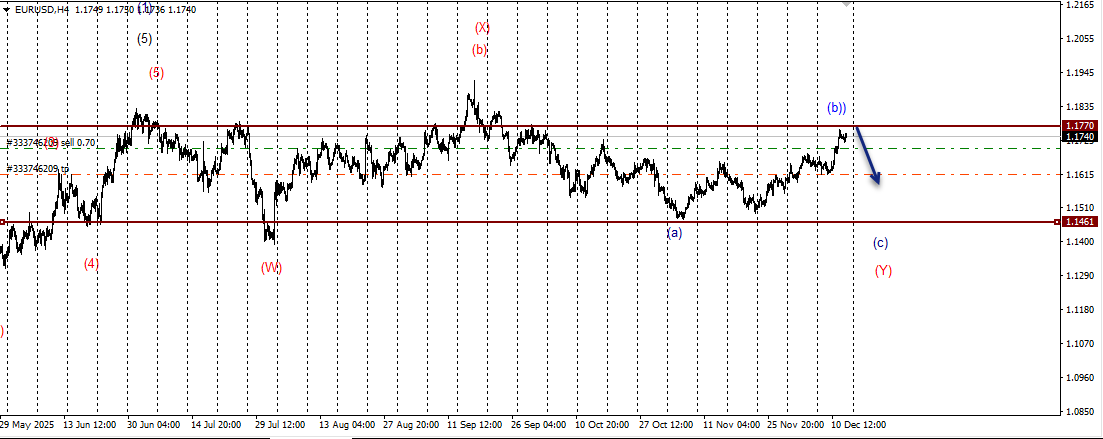Select the red (Y) wave label
This screenshot has height=439, width=1103.
884,271
